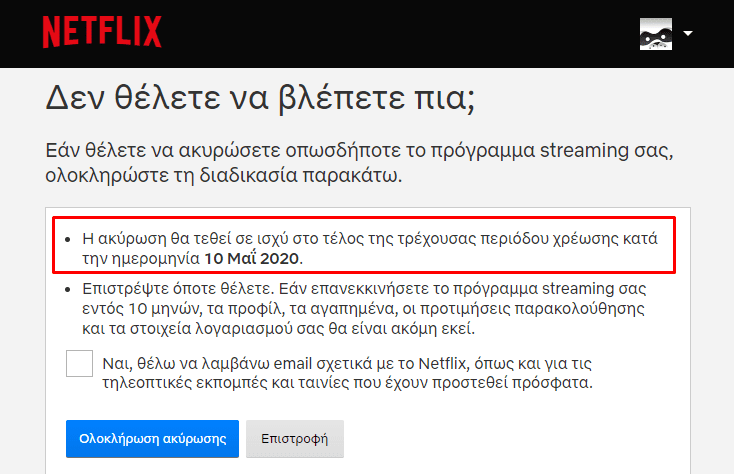Click the first bullet point marker
Image resolution: width=734 pixels, height=474 pixels.
pyautogui.click(x=68, y=240)
